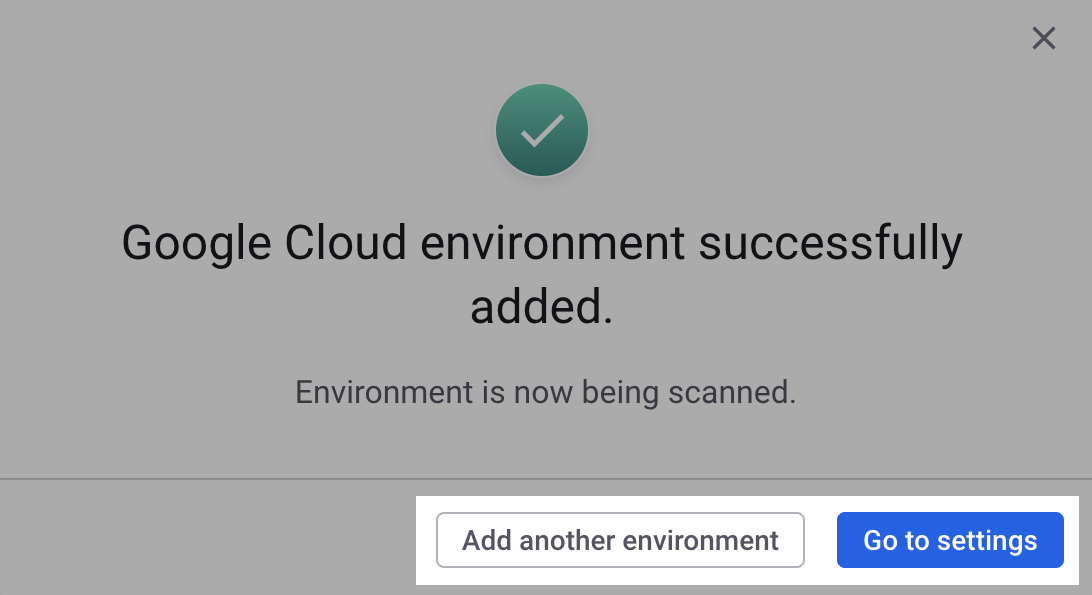Click the green checkmark success icon
This screenshot has width=1092, height=595.
point(541,131)
